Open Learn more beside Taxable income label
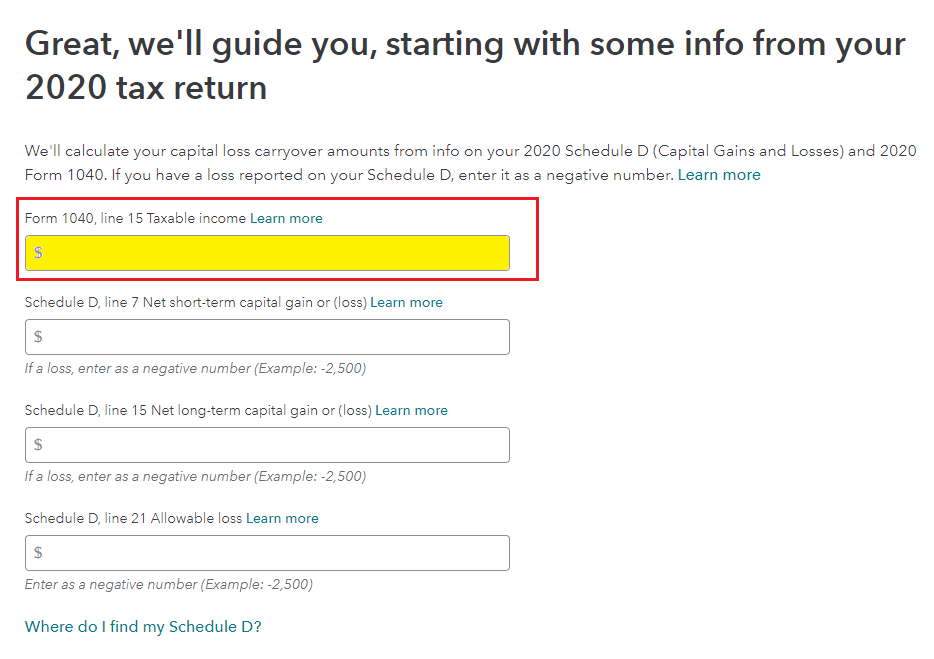934x659 pixels. (x=286, y=218)
